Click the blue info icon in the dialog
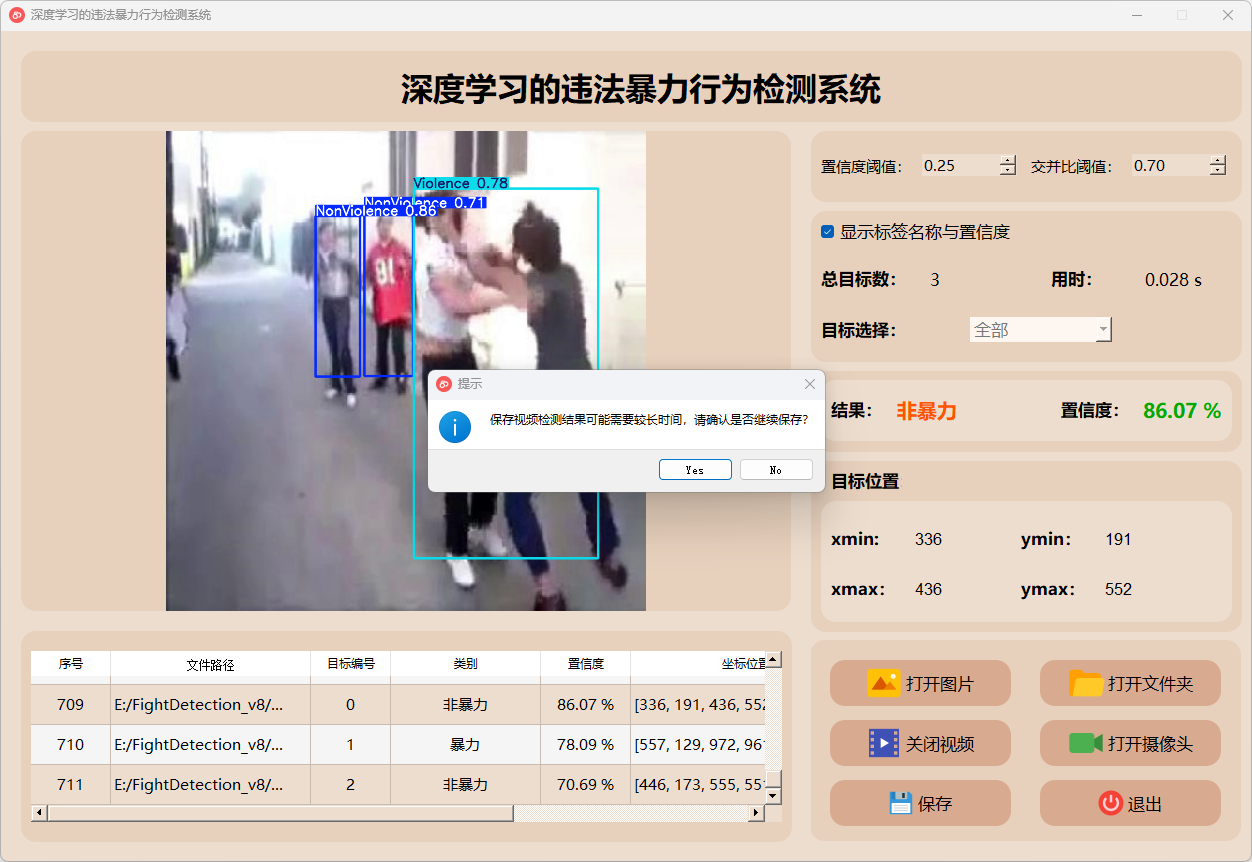Viewport: 1252px width, 862px height. click(455, 427)
